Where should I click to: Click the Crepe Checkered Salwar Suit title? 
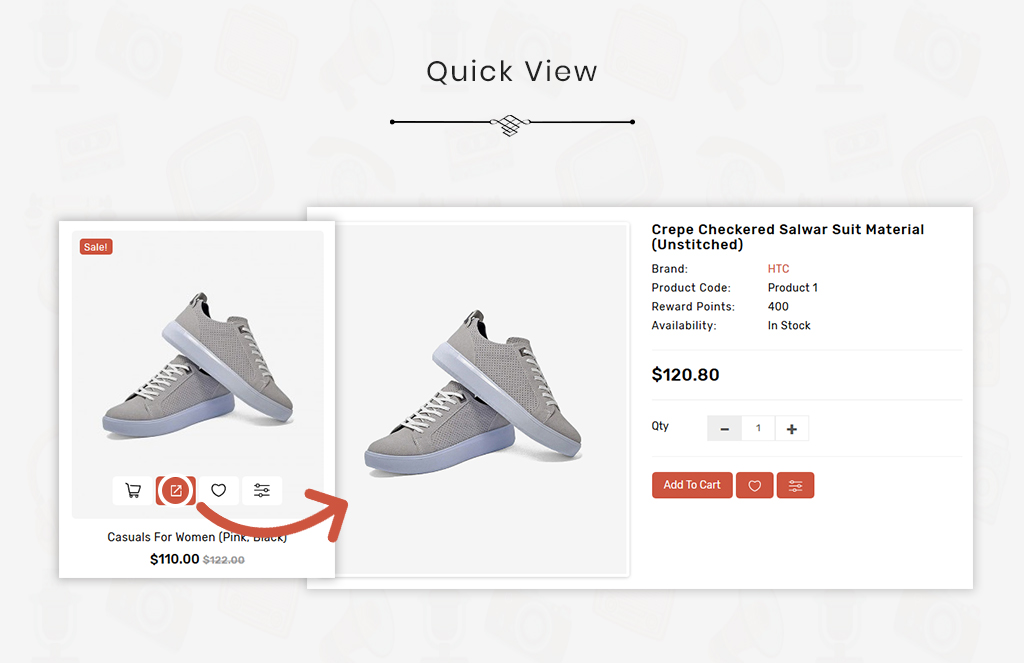(788, 236)
